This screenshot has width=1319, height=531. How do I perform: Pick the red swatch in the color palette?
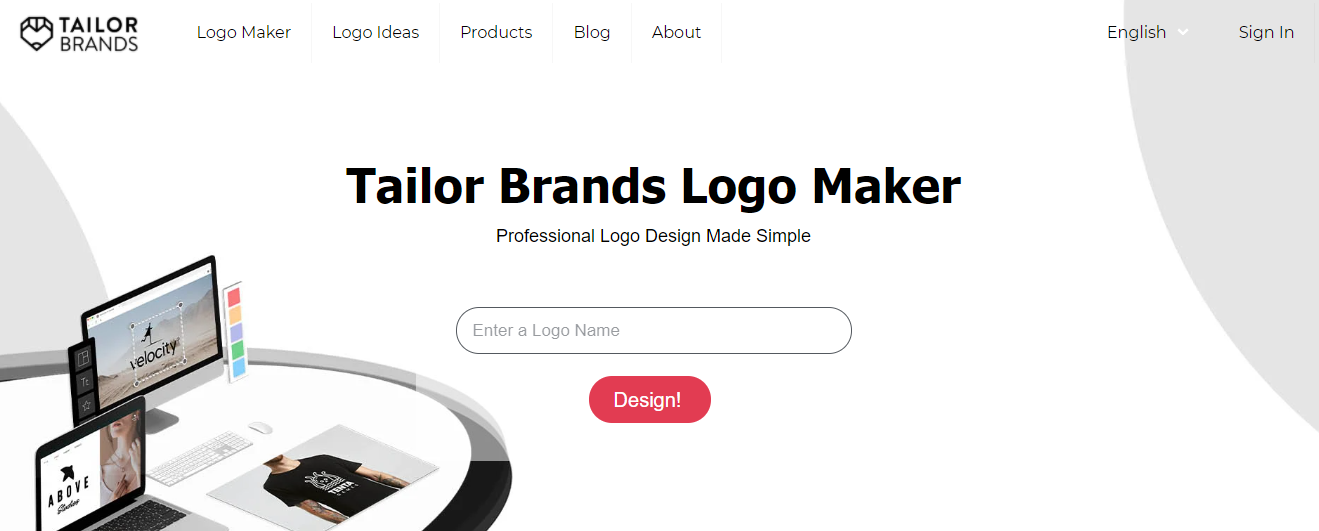[234, 297]
